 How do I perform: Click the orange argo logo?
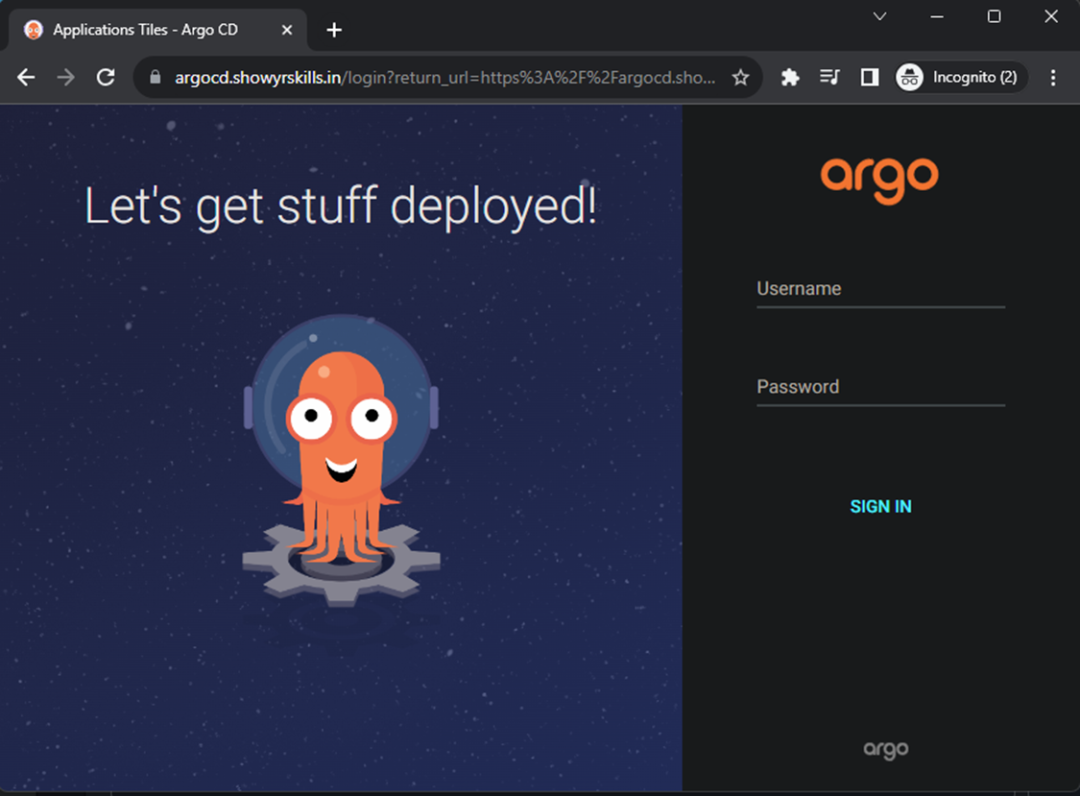coord(880,180)
